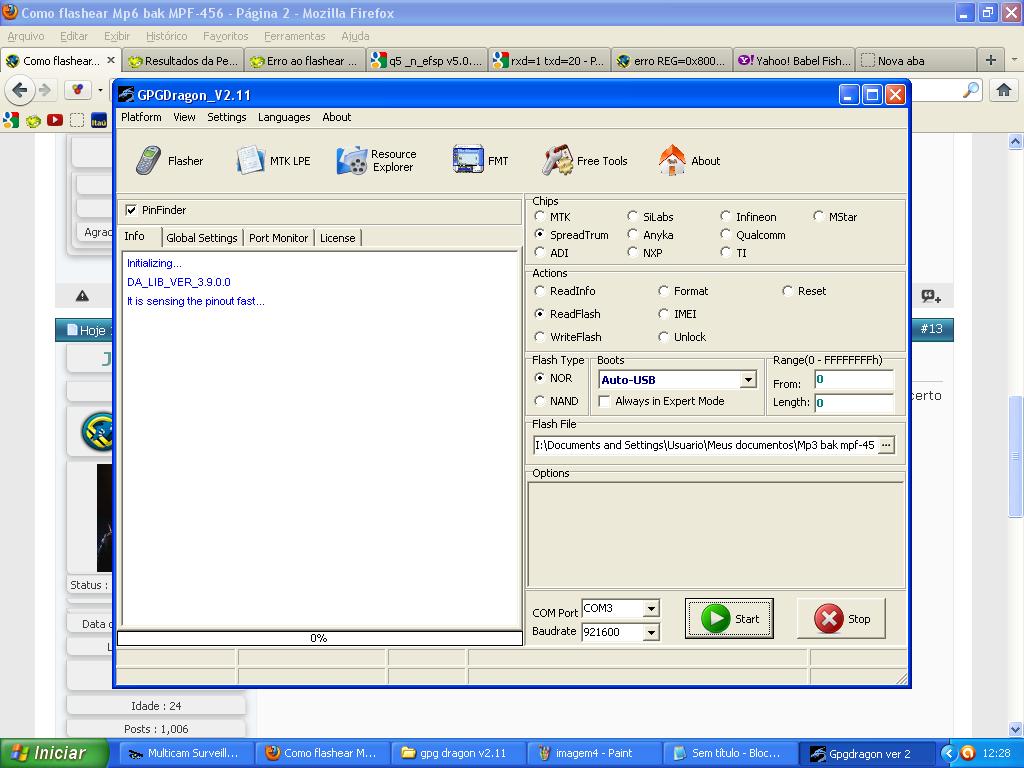
Task: Open the Itaú bookmark icon
Action: click(x=99, y=120)
